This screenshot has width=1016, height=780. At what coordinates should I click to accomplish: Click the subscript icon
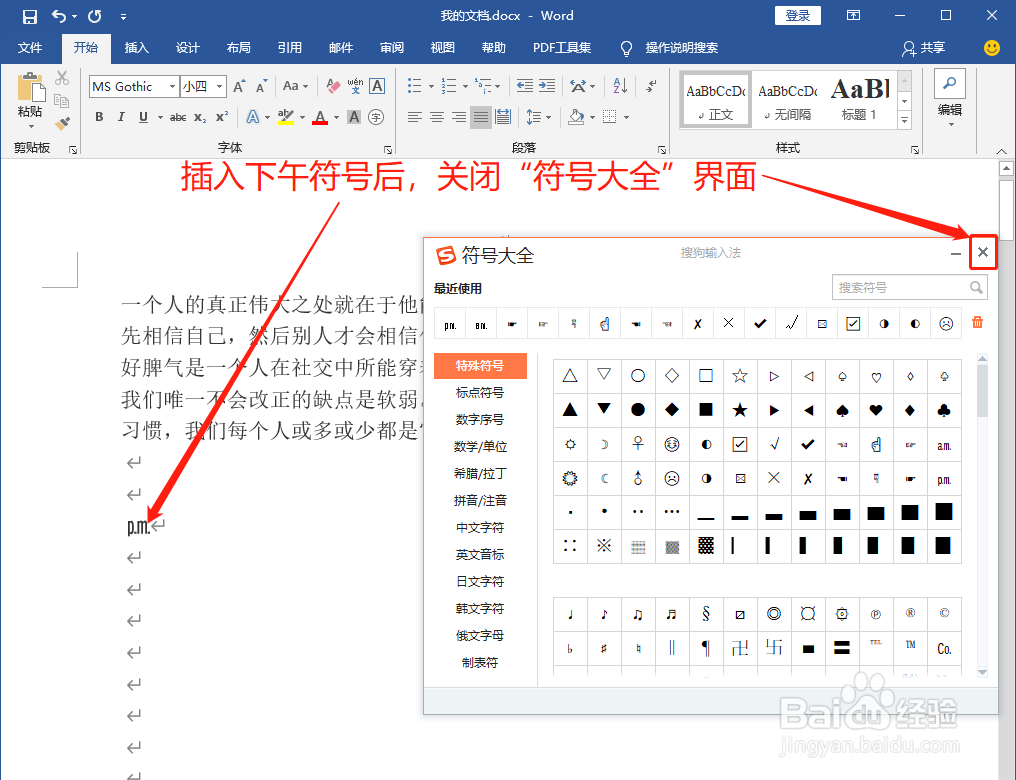199,116
